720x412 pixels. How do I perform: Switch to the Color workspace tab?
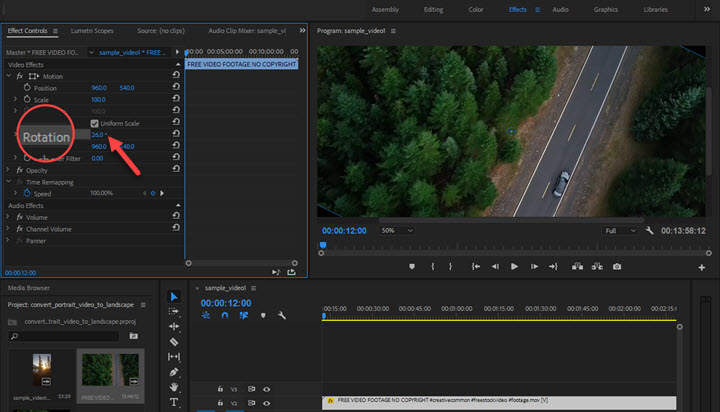pyautogui.click(x=475, y=9)
